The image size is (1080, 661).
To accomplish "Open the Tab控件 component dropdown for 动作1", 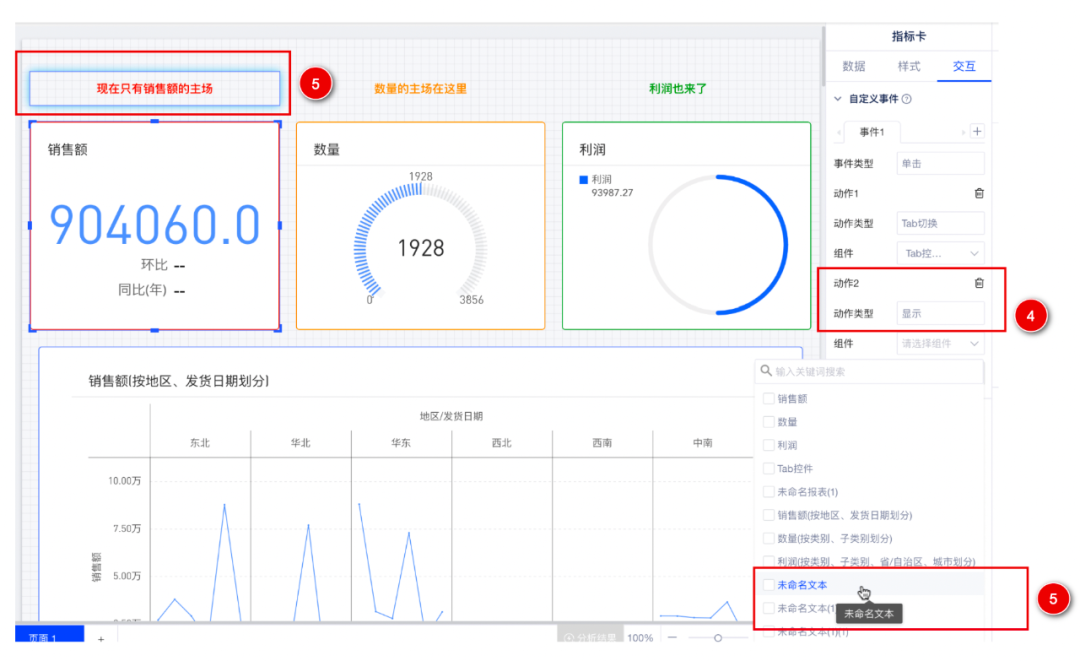I will (x=939, y=253).
